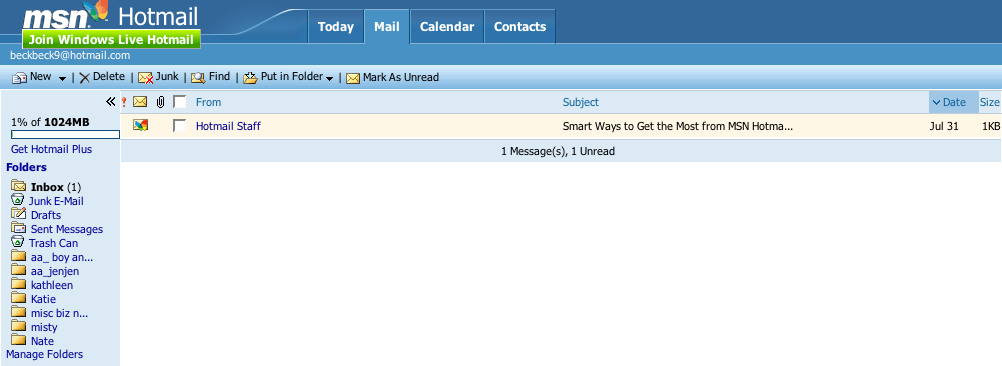The width and height of the screenshot is (1002, 366).
Task: Click the aa_ boy an... folder icon
Action: point(19,257)
